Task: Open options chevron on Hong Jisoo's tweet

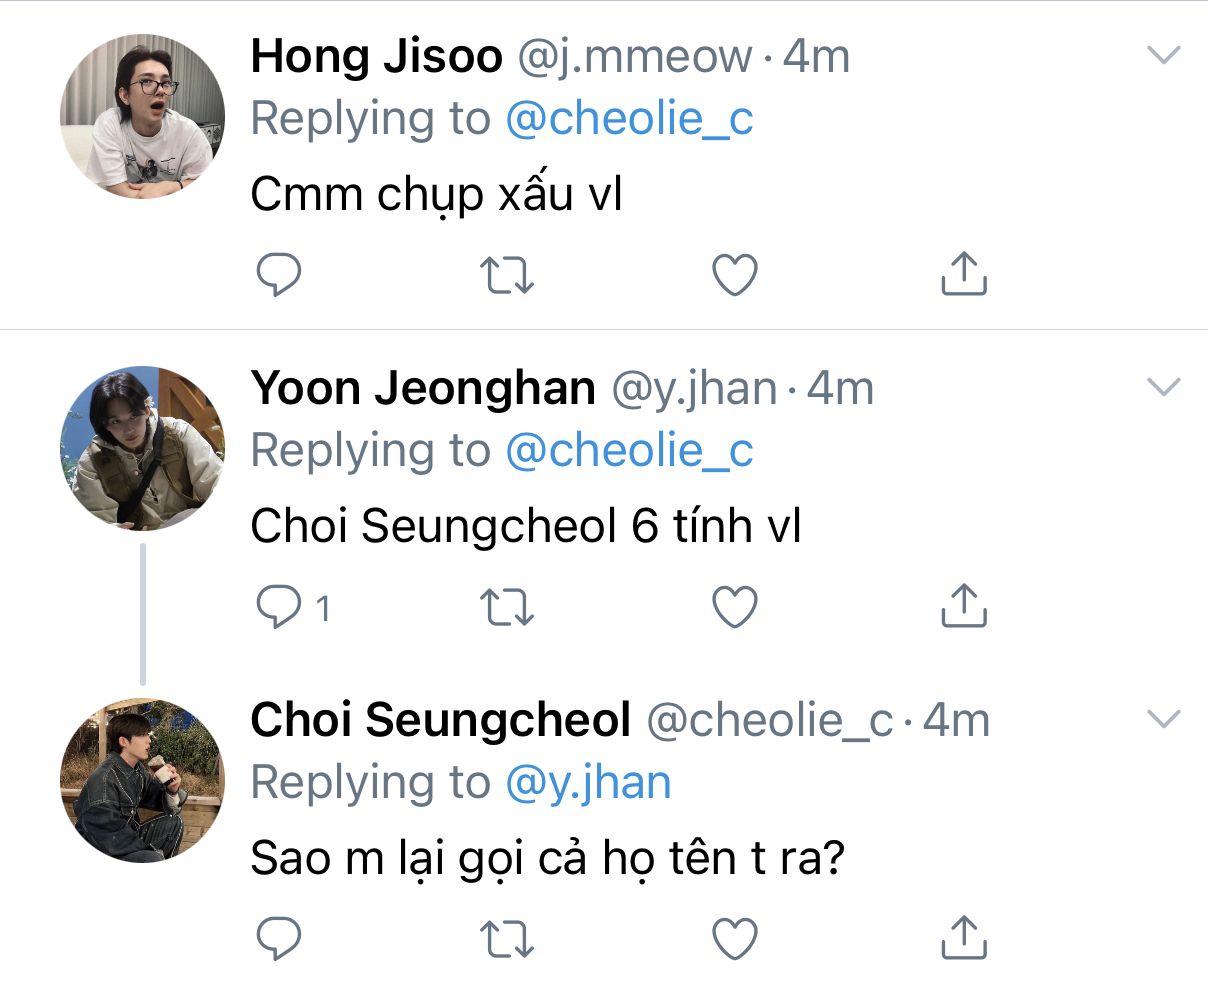Action: point(1164,55)
